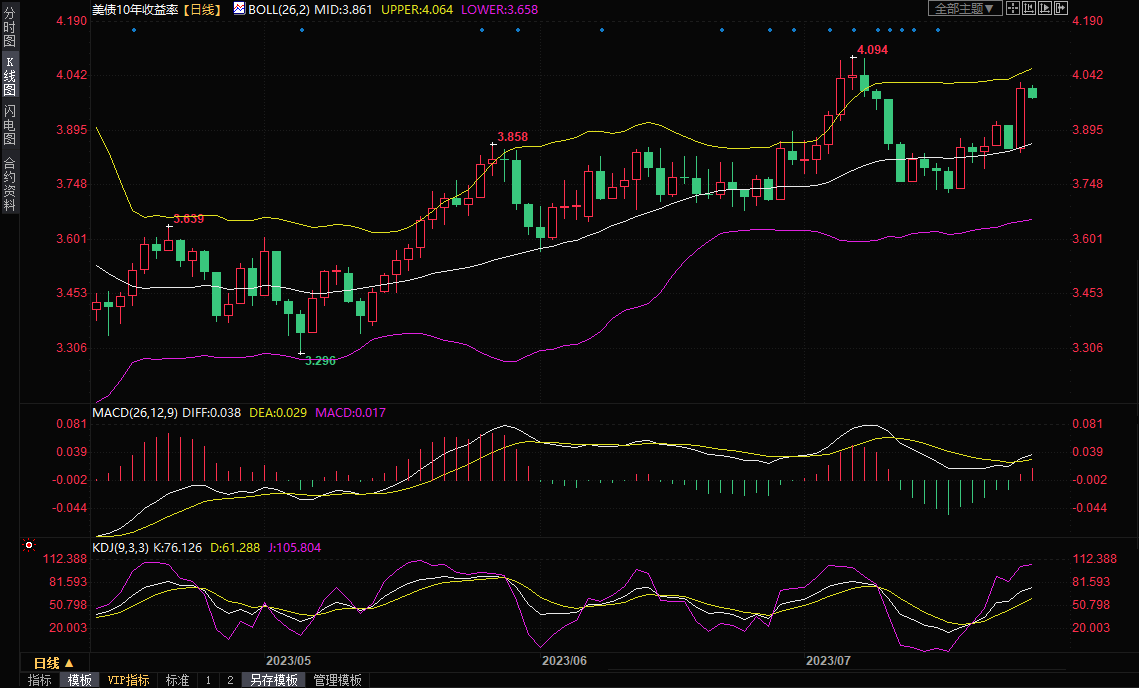
Task: Toggle template slot 1
Action: (208, 680)
